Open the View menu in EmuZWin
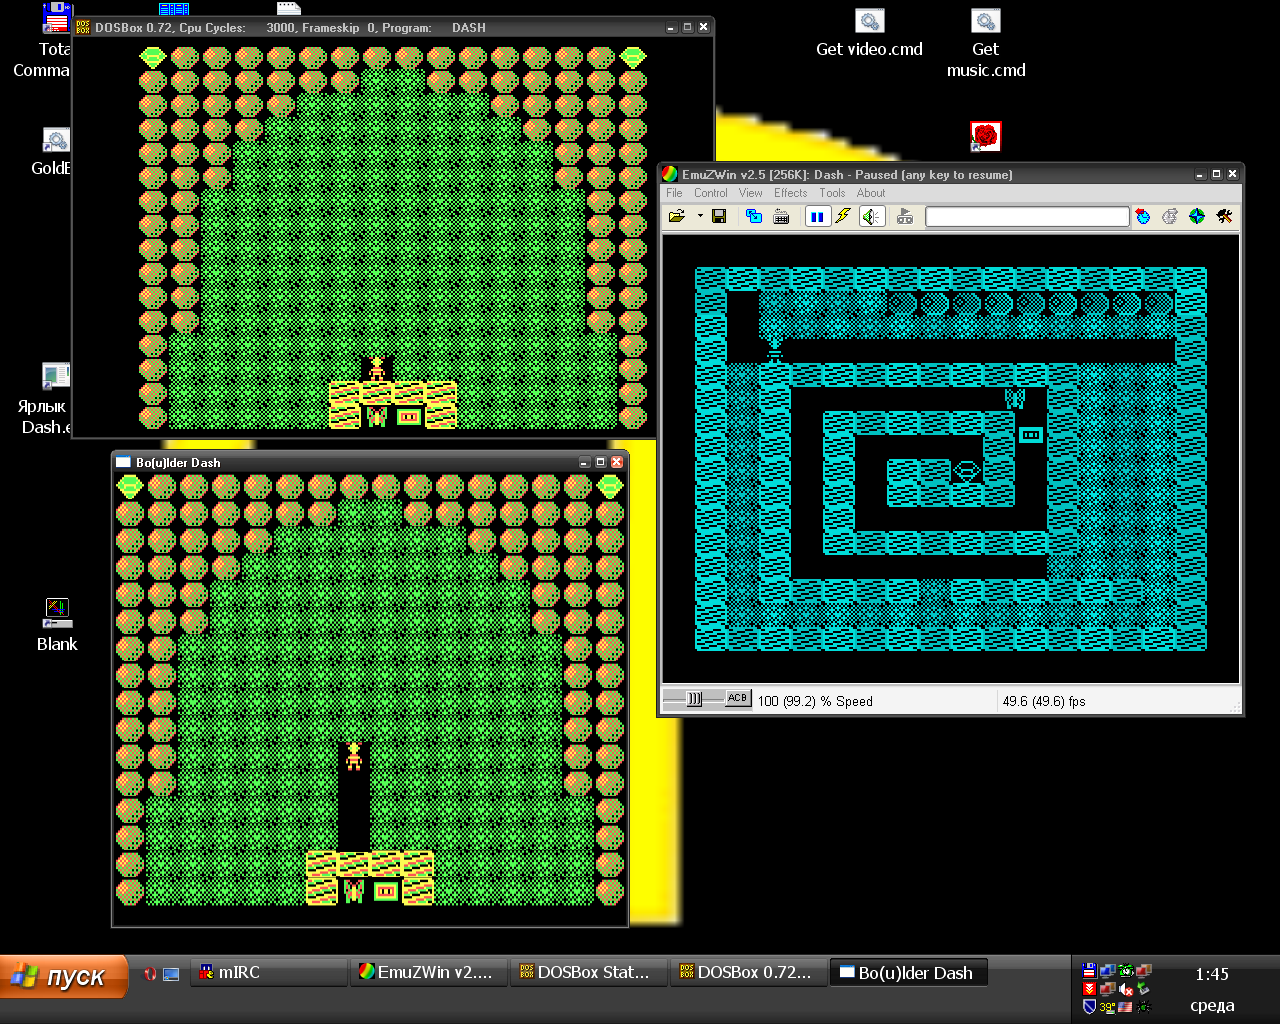This screenshot has height=1024, width=1280. (751, 193)
